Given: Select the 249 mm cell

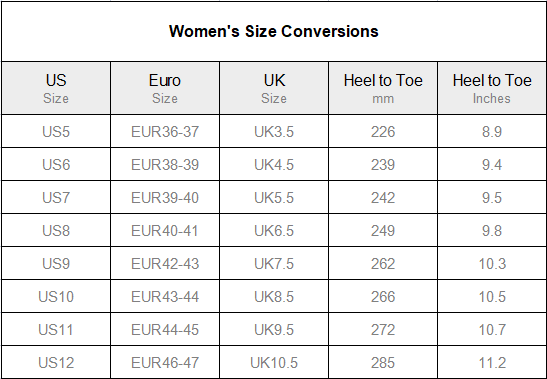Looking at the screenshot, I should coord(383,230).
